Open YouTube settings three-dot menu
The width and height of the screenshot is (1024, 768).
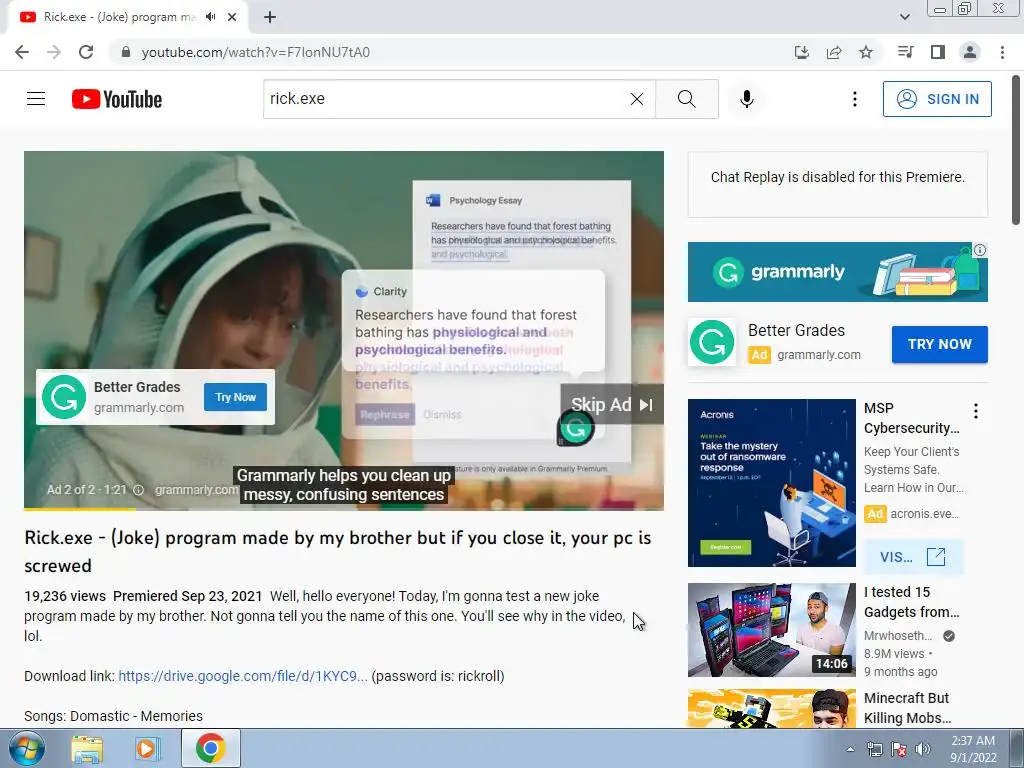tap(854, 99)
